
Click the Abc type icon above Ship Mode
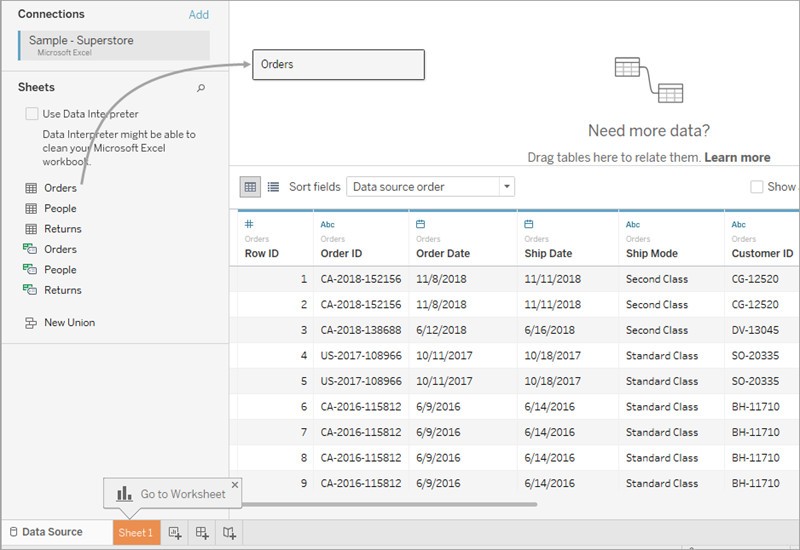[x=633, y=224]
